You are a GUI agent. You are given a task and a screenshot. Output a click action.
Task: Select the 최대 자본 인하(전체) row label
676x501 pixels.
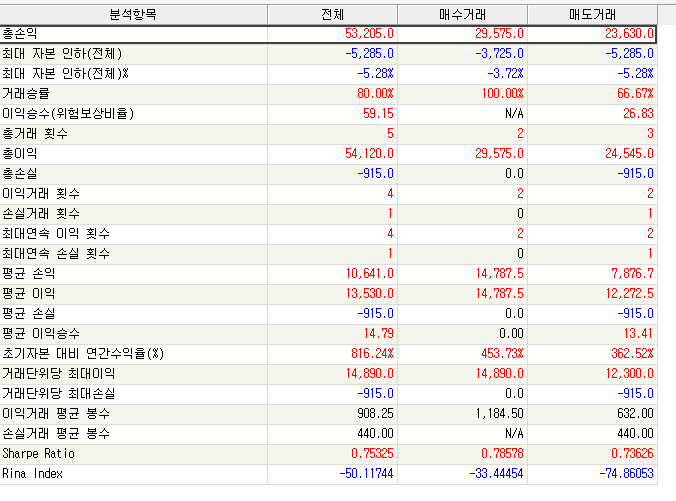pyautogui.click(x=62, y=53)
